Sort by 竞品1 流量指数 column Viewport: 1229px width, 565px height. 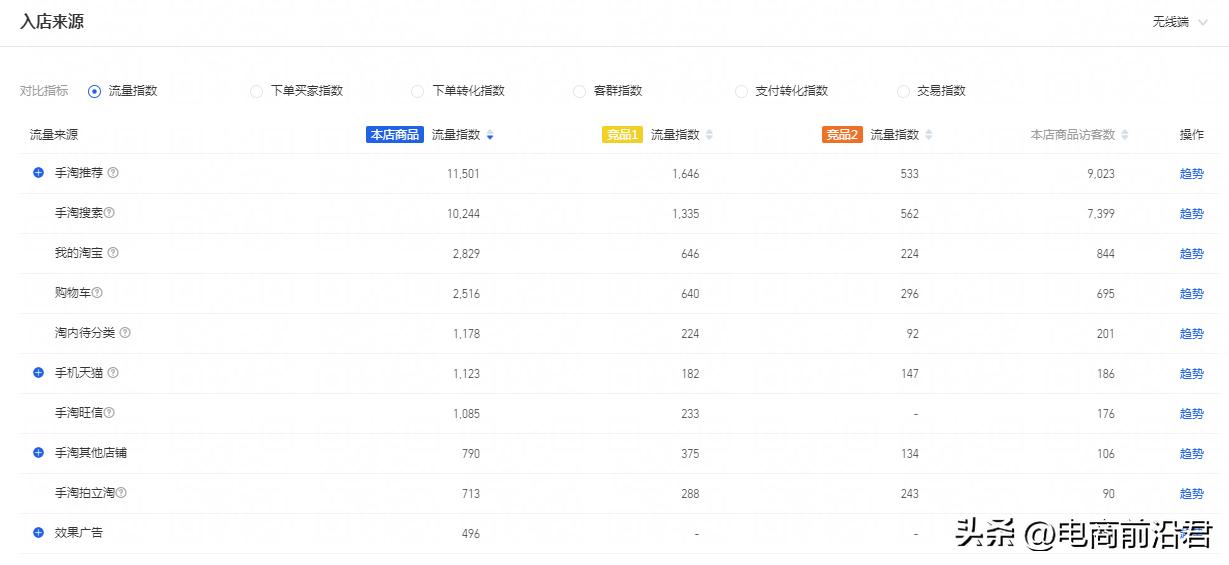[709, 135]
